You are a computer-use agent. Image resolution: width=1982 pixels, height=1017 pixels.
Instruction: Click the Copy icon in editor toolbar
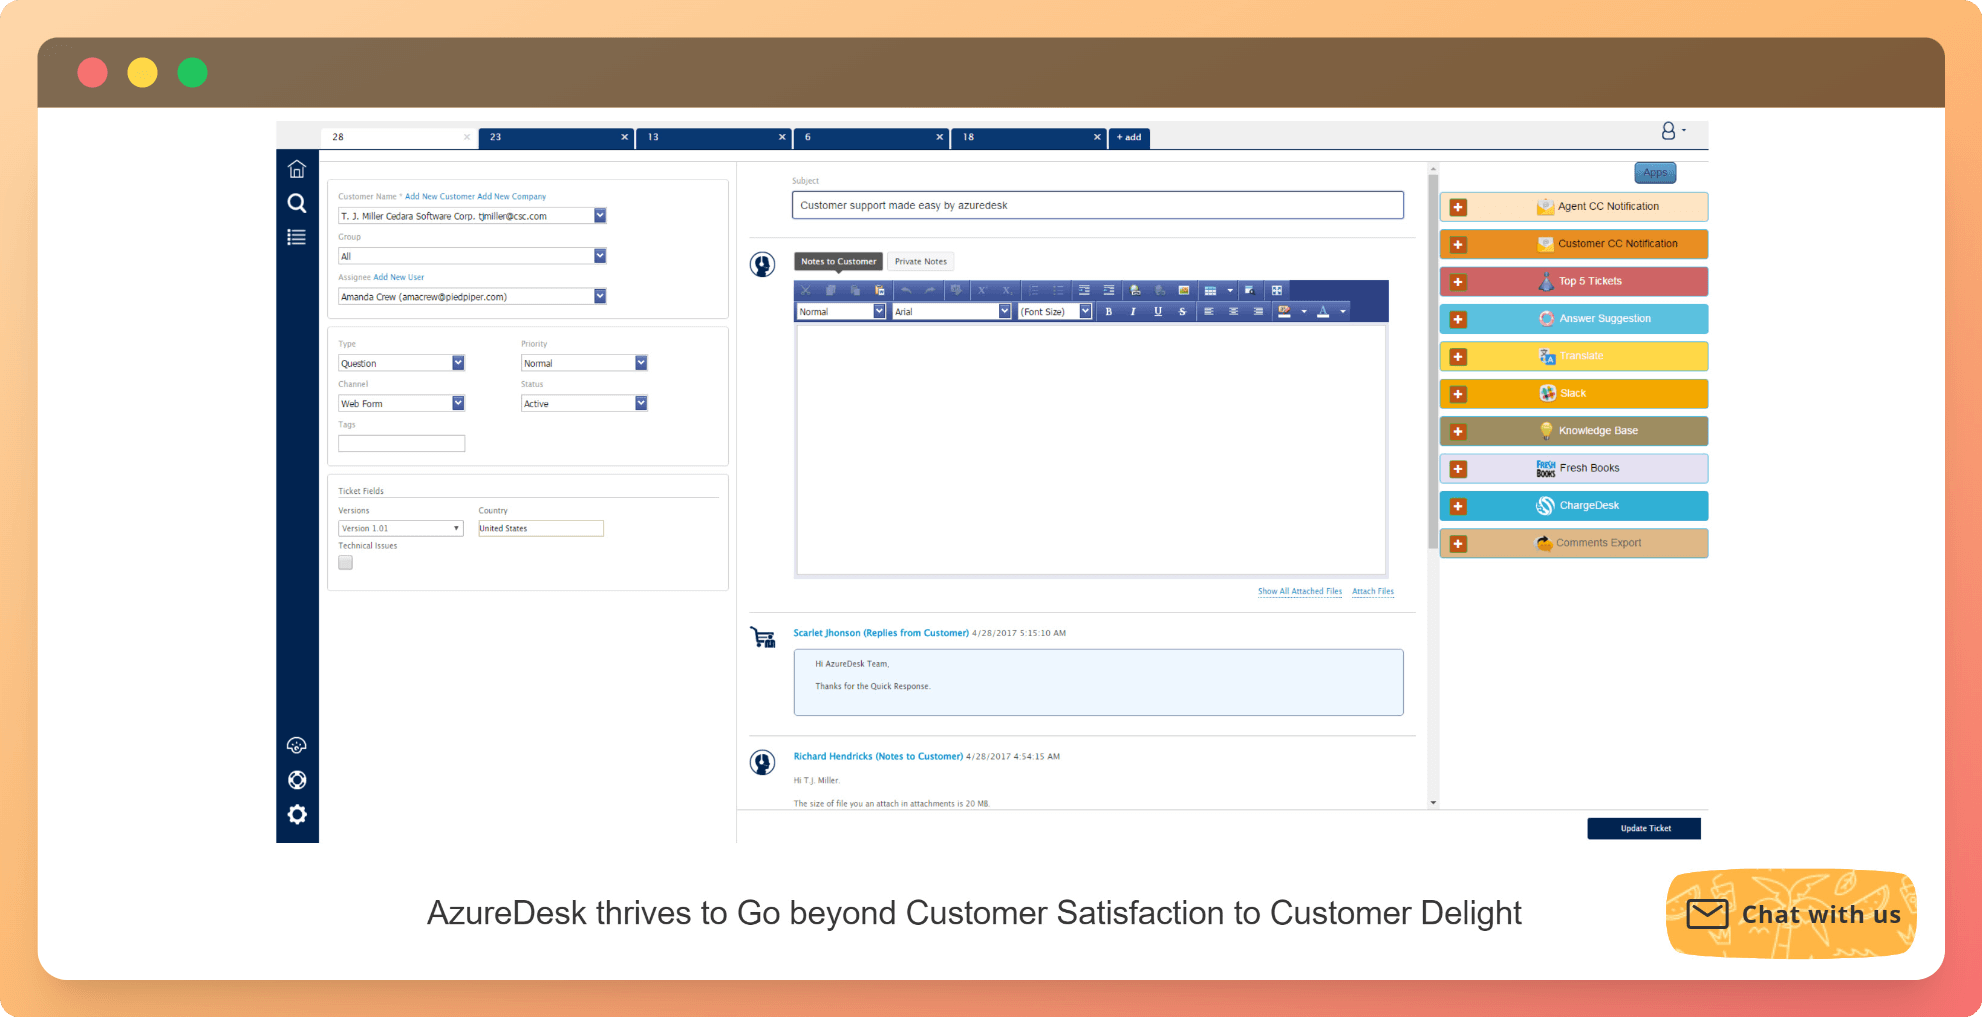point(830,290)
